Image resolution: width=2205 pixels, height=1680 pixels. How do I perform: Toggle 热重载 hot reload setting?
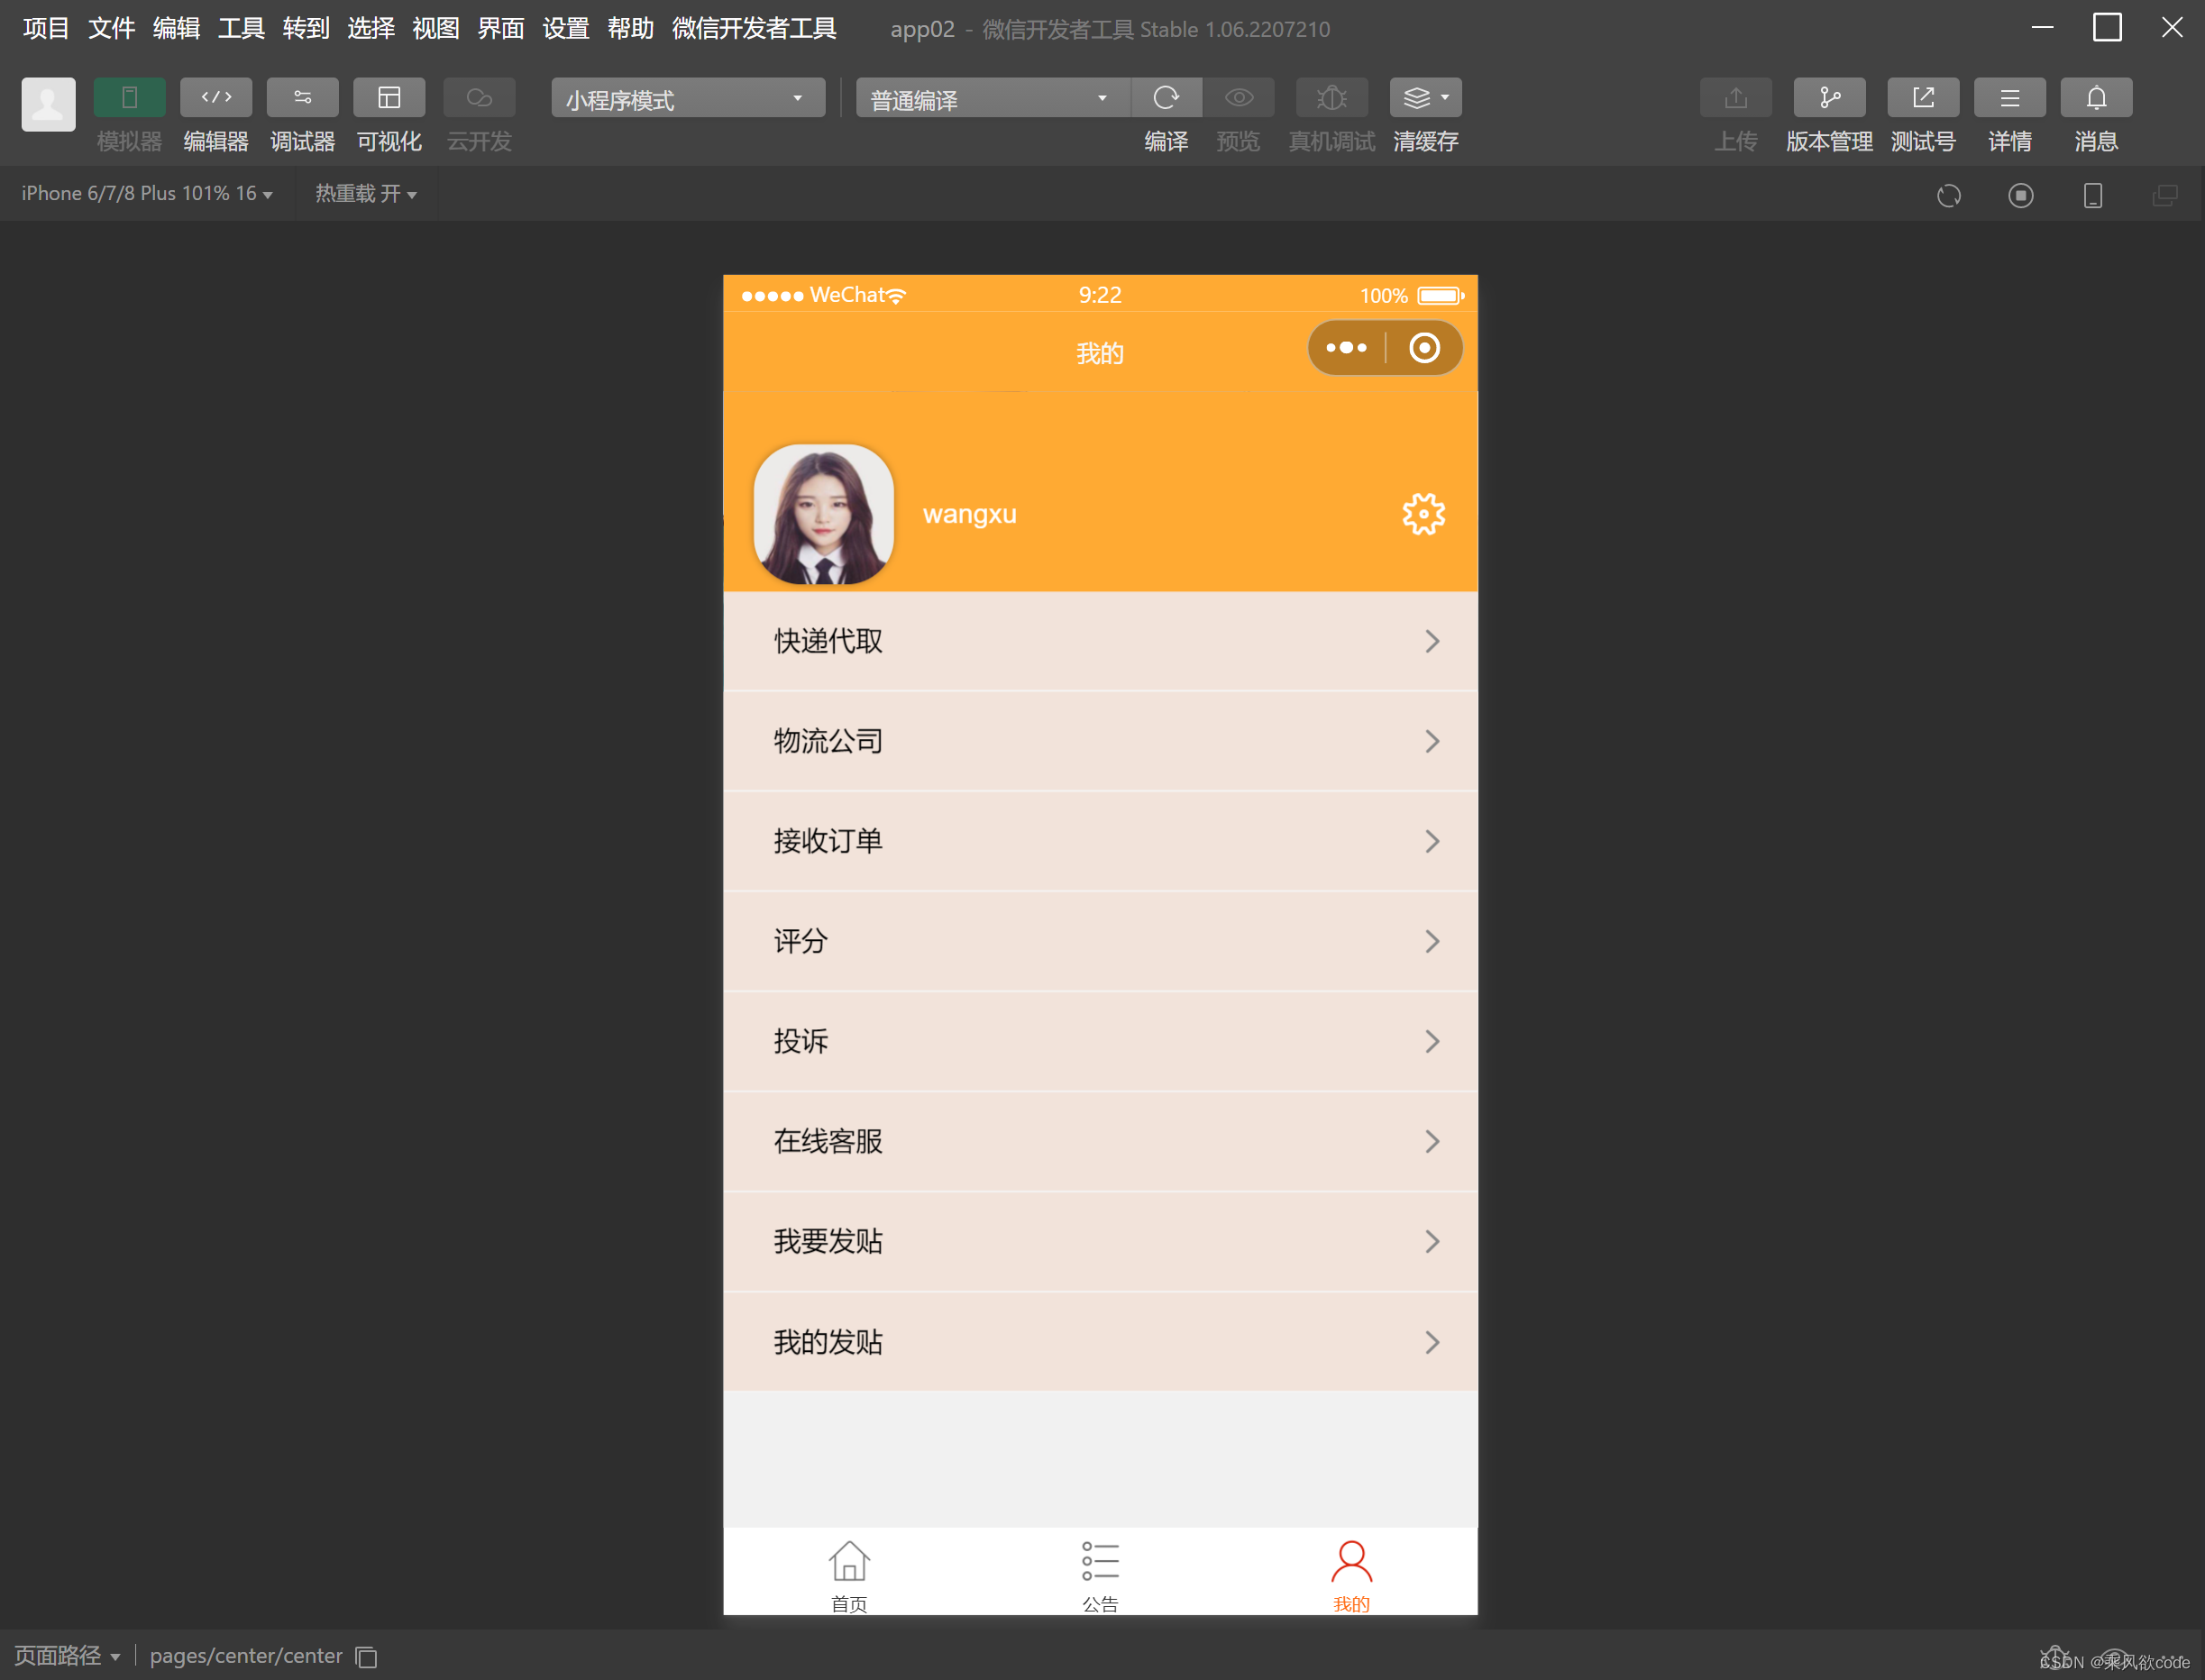point(366,193)
